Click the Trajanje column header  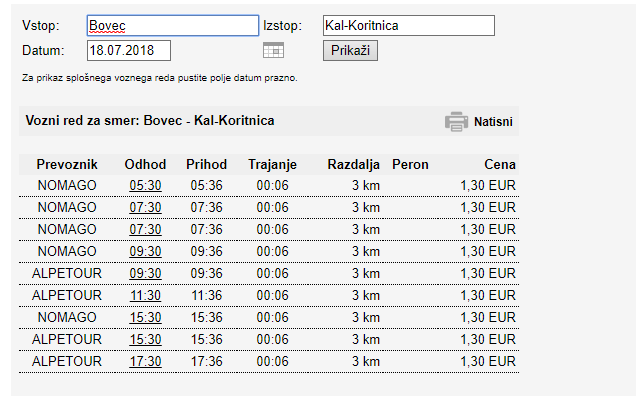point(273,165)
